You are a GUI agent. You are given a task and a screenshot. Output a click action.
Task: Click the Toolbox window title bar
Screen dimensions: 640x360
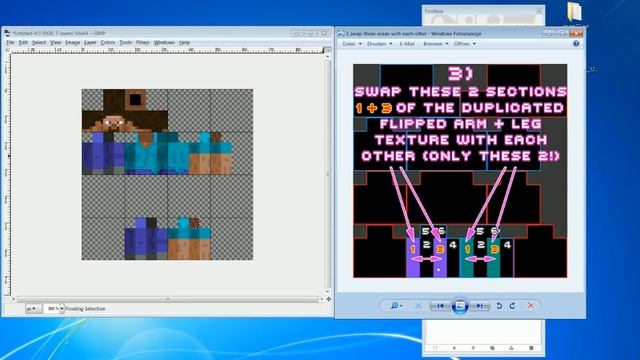tap(483, 11)
